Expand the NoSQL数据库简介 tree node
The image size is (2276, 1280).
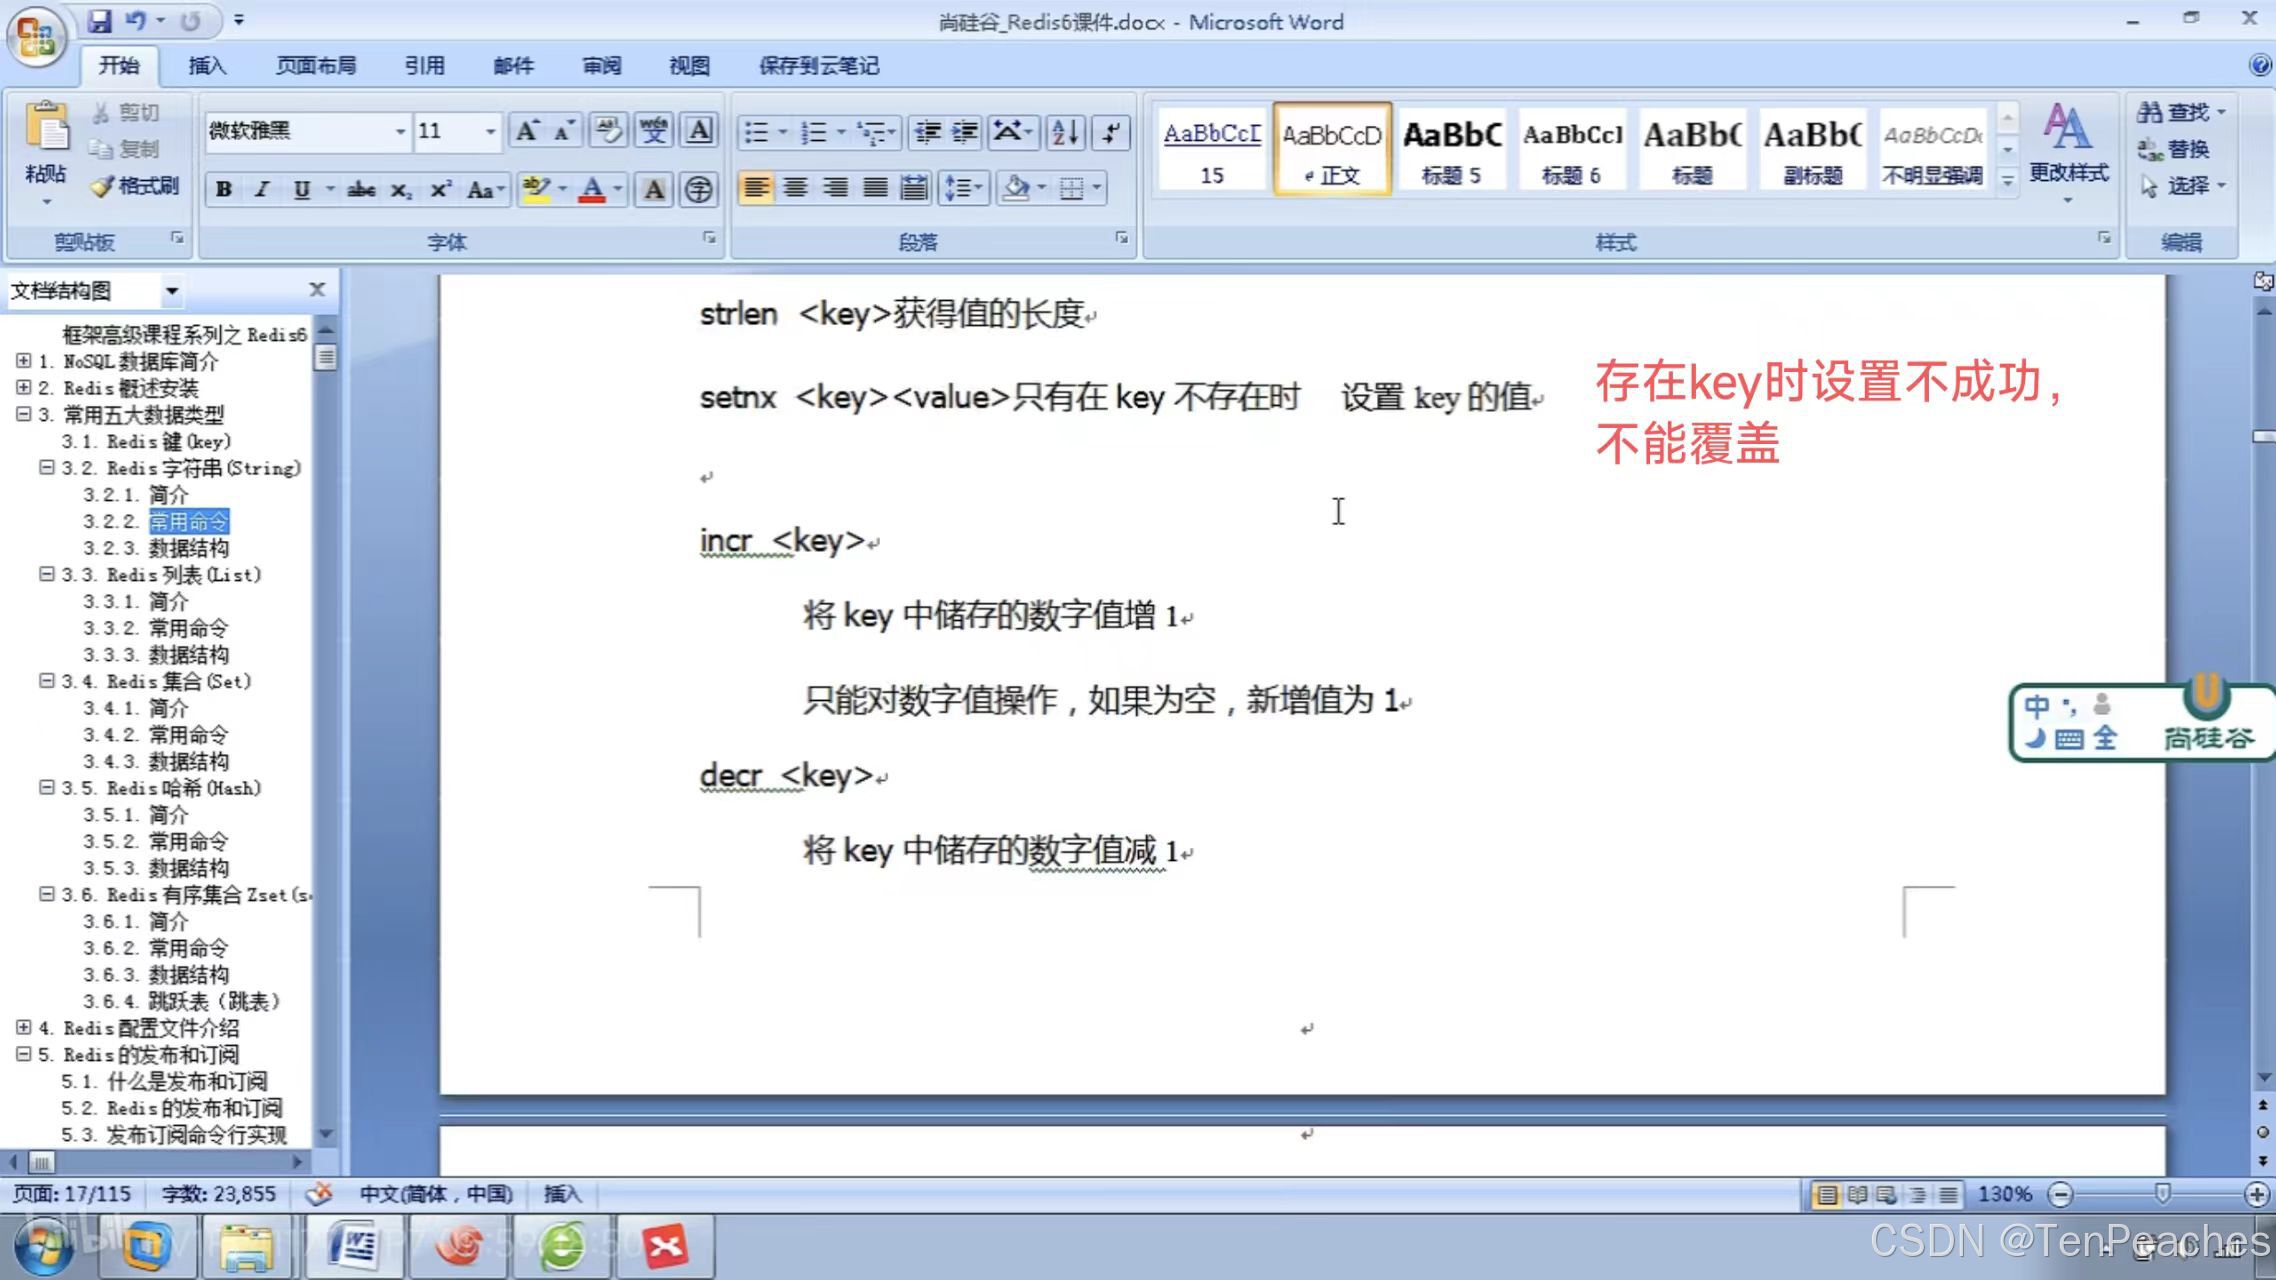point(24,361)
